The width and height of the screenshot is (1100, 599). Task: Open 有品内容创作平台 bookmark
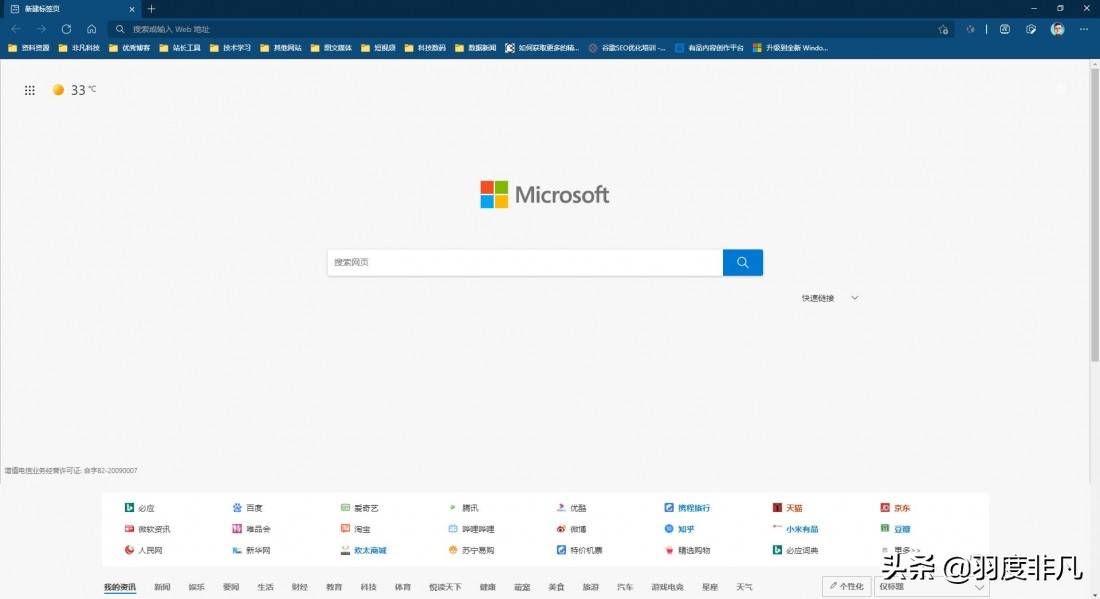709,48
